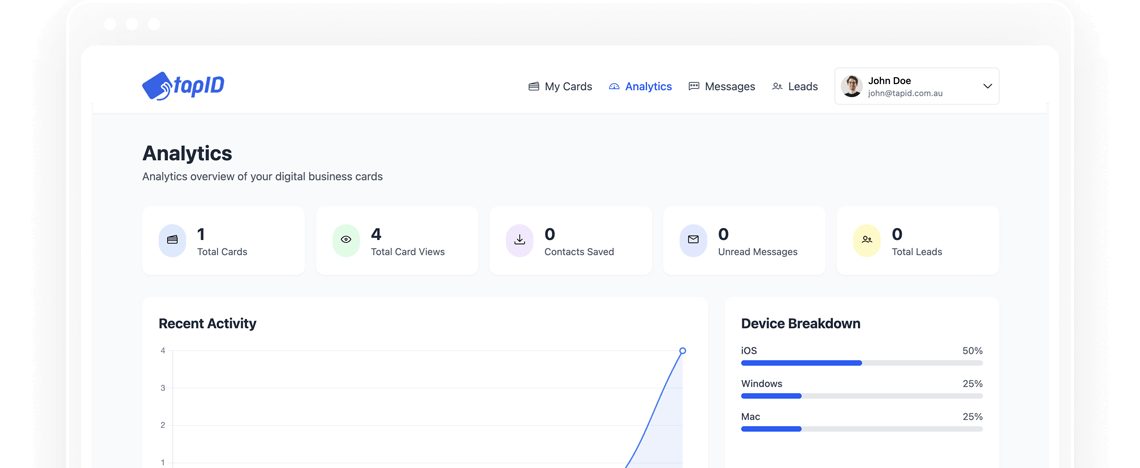Viewport: 1140px width, 468px height.
Task: Open the Messages tab
Action: (x=722, y=86)
